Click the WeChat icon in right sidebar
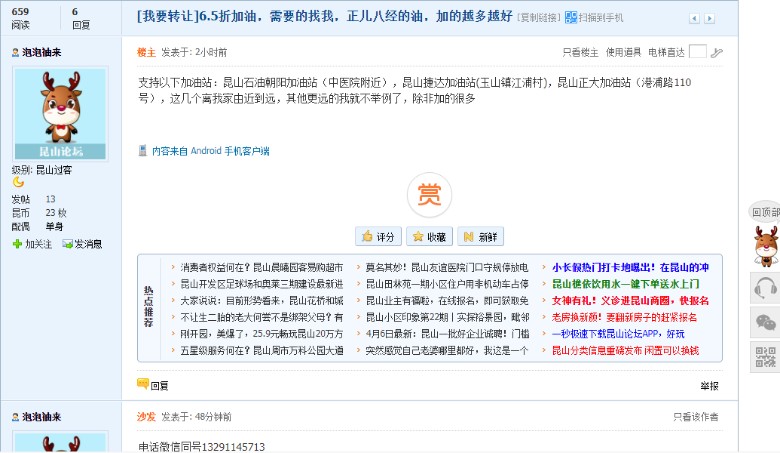Screen dimensions: 780x453 (x=765, y=323)
